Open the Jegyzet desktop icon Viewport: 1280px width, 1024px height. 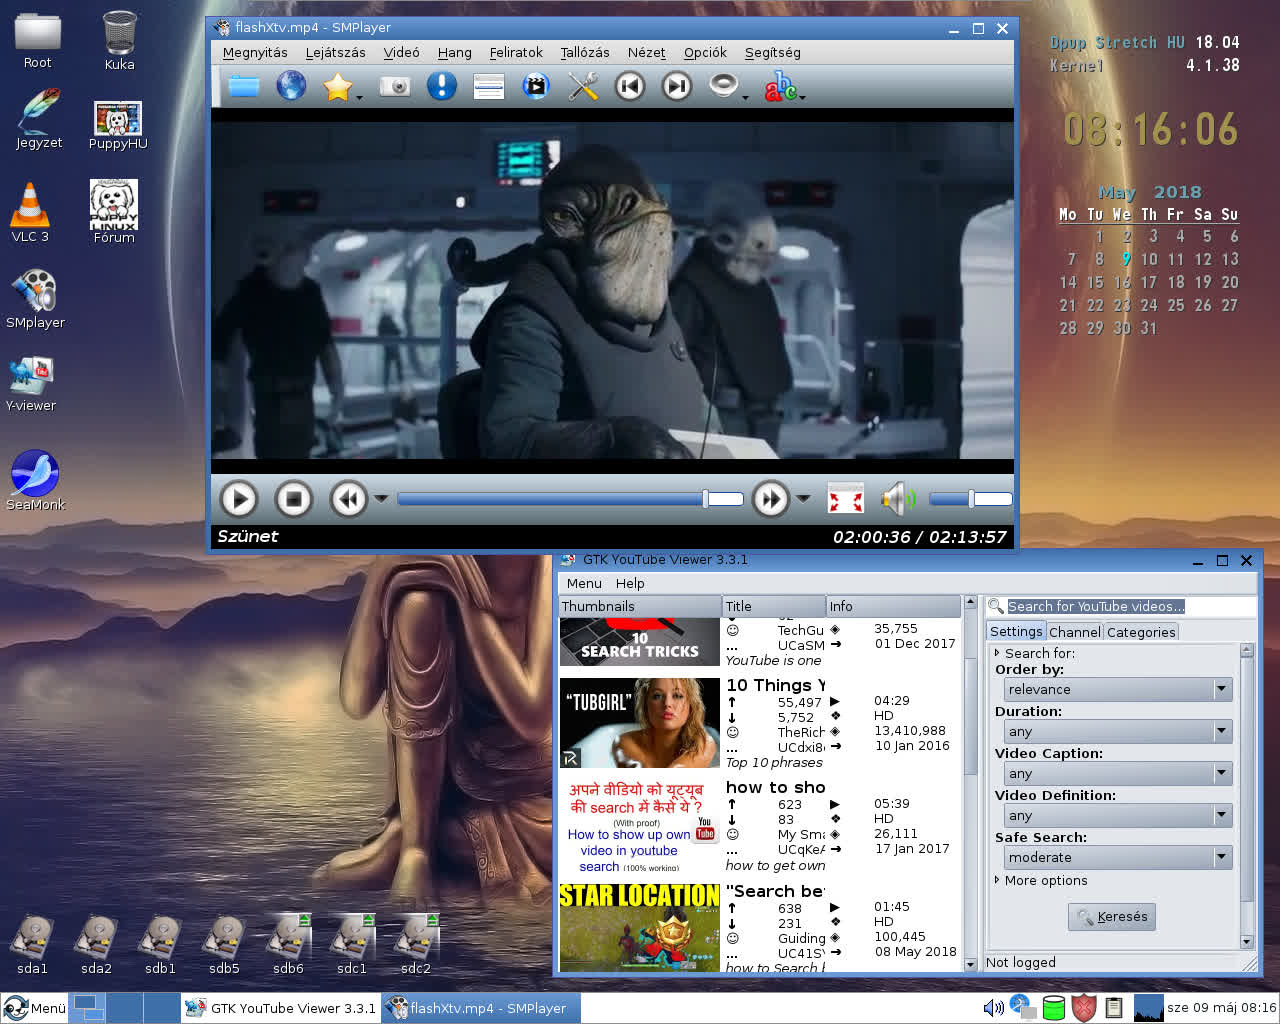(38, 119)
